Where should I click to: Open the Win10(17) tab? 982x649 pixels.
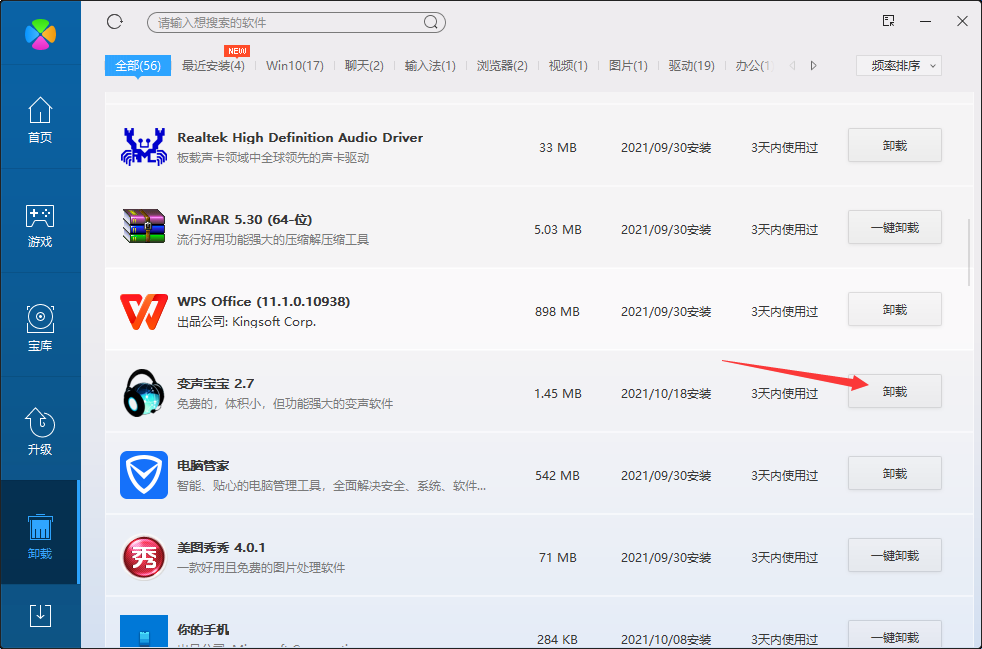[294, 66]
